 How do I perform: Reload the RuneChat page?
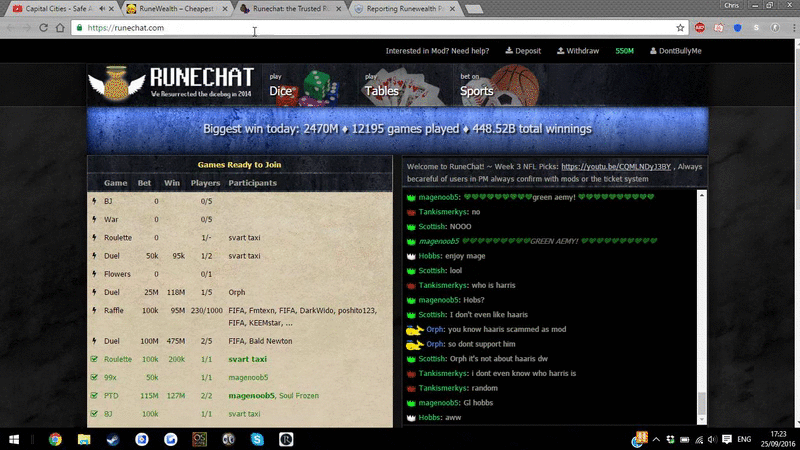point(43,28)
